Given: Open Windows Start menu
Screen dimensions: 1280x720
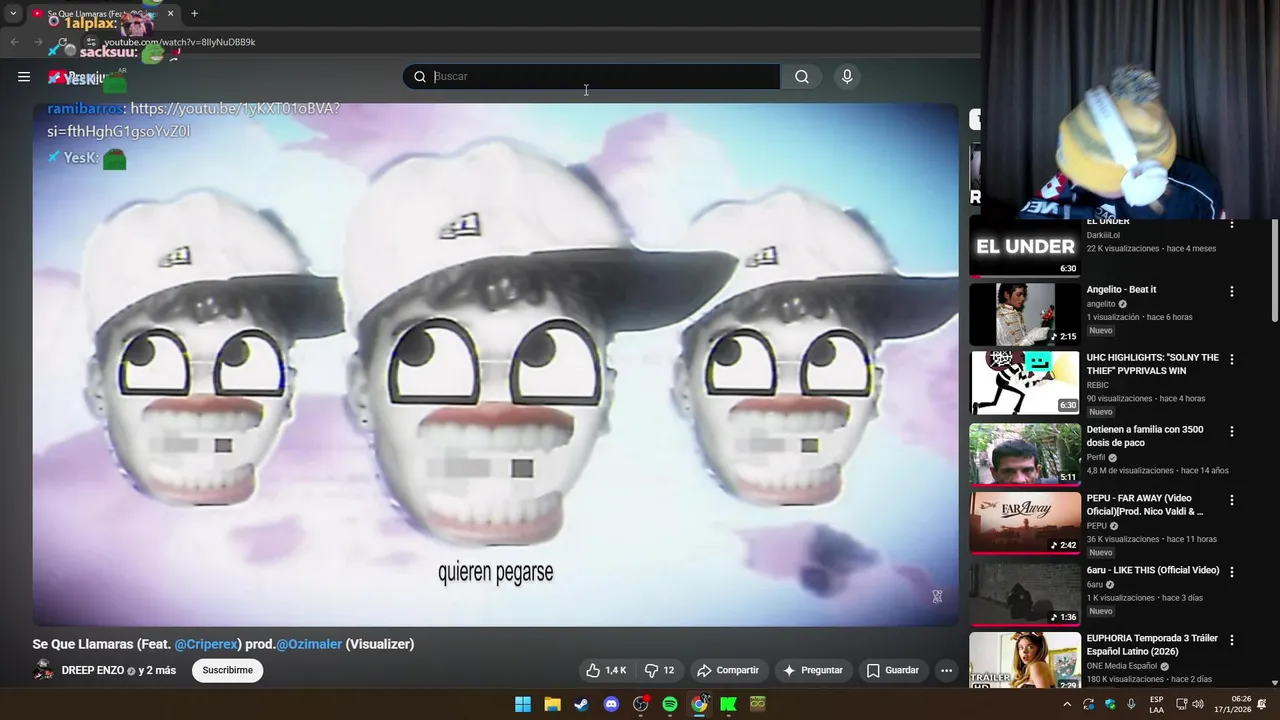Looking at the screenshot, I should pyautogui.click(x=522, y=704).
